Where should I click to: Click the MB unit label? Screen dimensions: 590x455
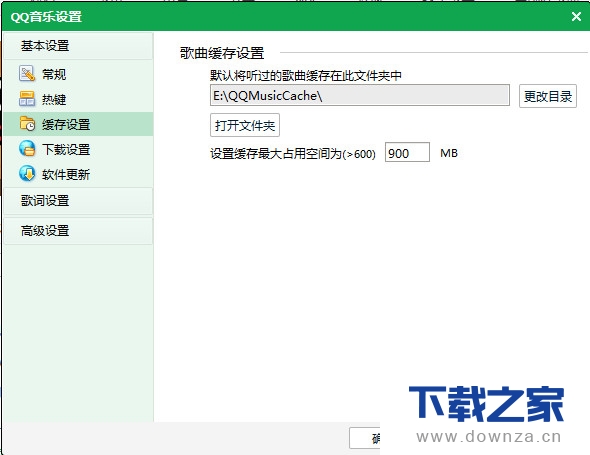pyautogui.click(x=449, y=153)
